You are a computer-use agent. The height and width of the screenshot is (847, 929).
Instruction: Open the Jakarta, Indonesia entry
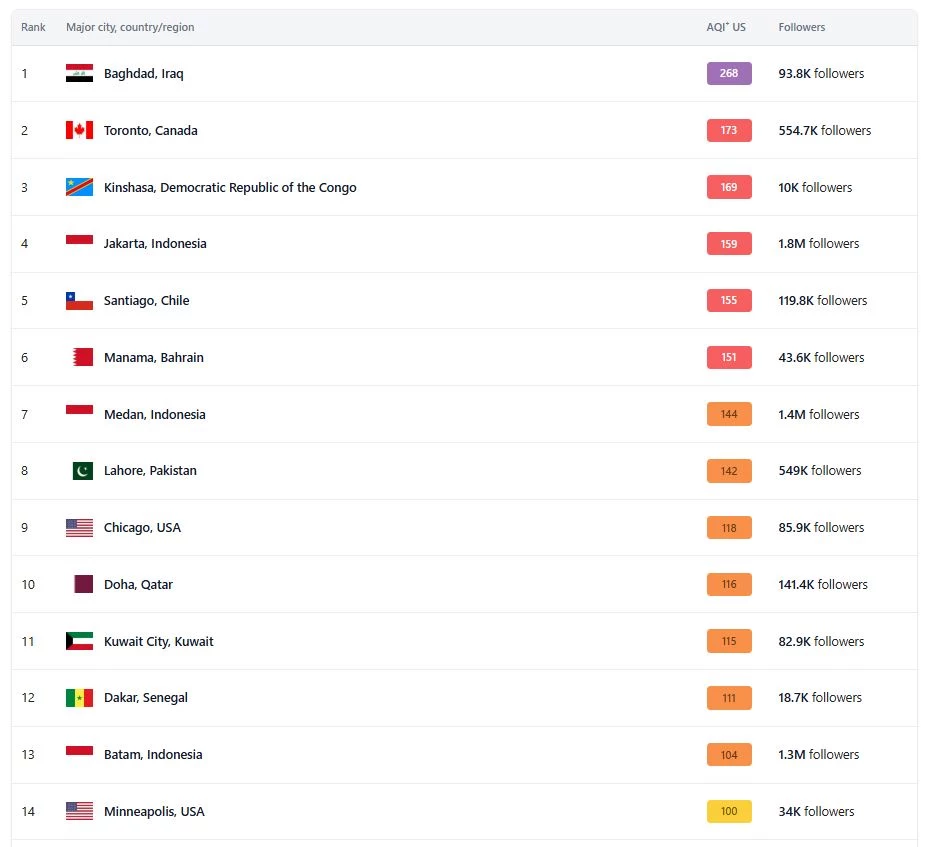(155, 243)
